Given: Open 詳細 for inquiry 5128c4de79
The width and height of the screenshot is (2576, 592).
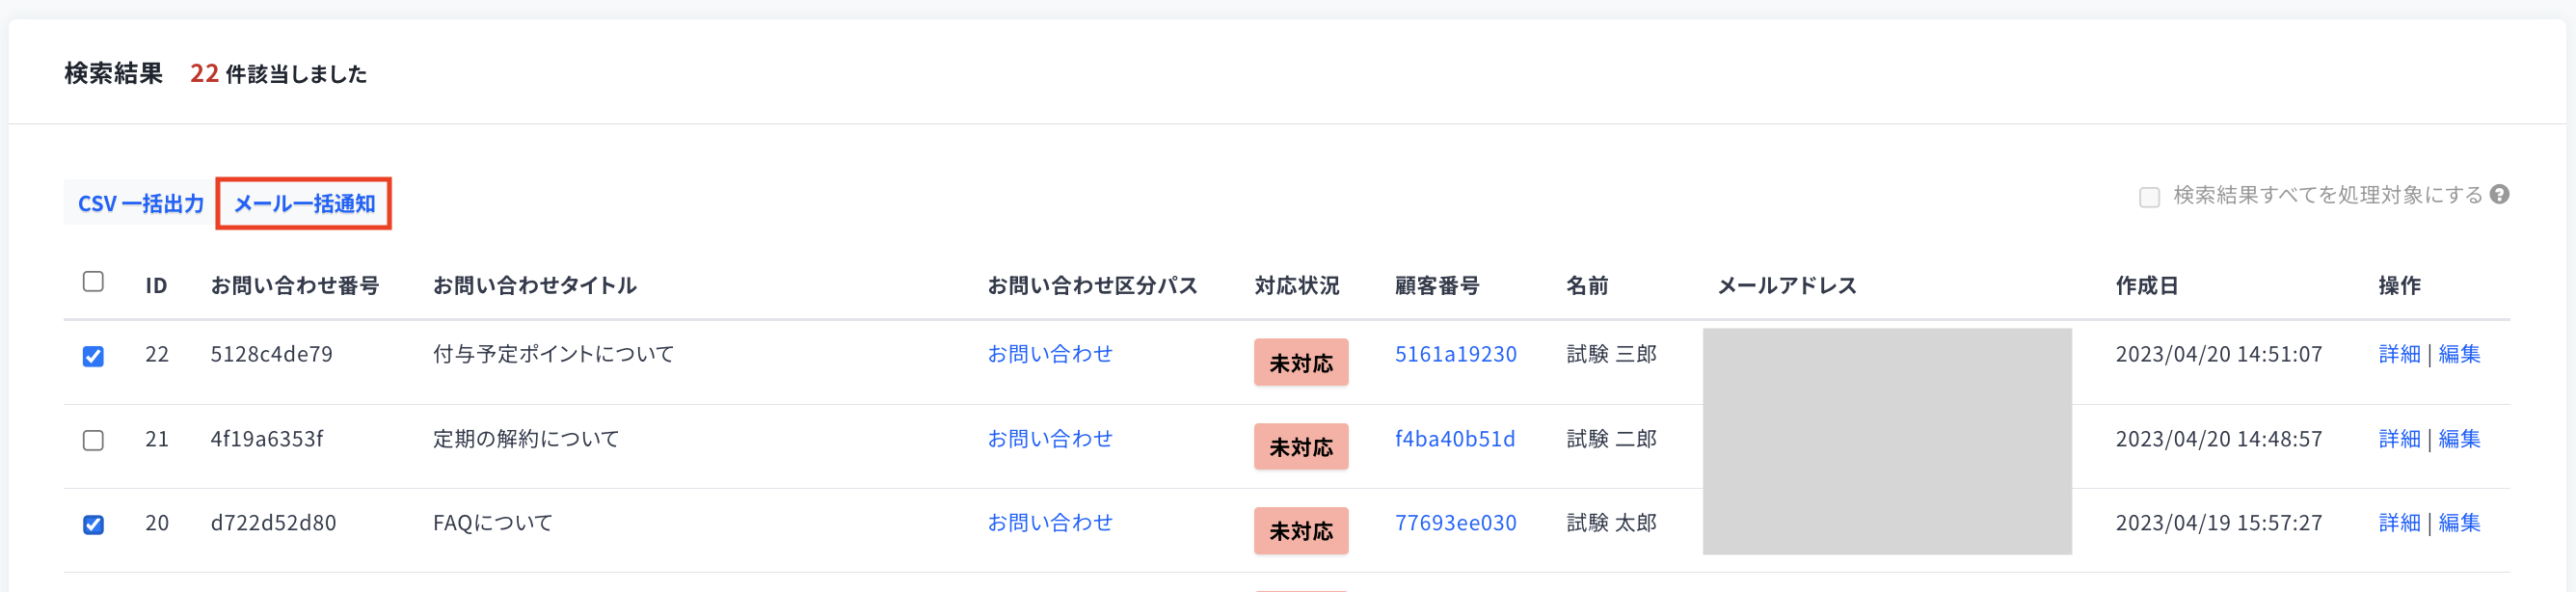Looking at the screenshot, I should tap(2399, 354).
